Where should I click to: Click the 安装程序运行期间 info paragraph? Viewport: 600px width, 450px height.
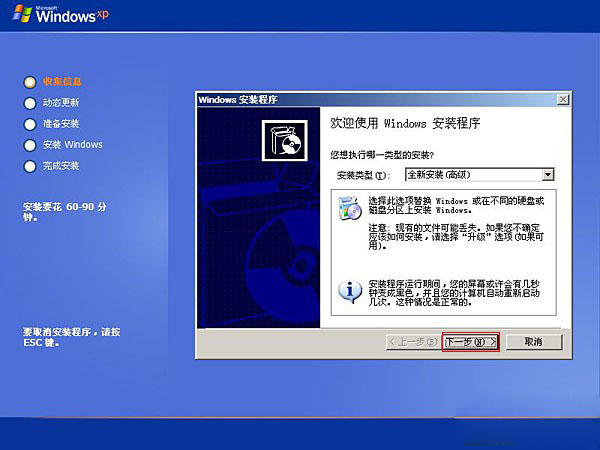coord(454,293)
